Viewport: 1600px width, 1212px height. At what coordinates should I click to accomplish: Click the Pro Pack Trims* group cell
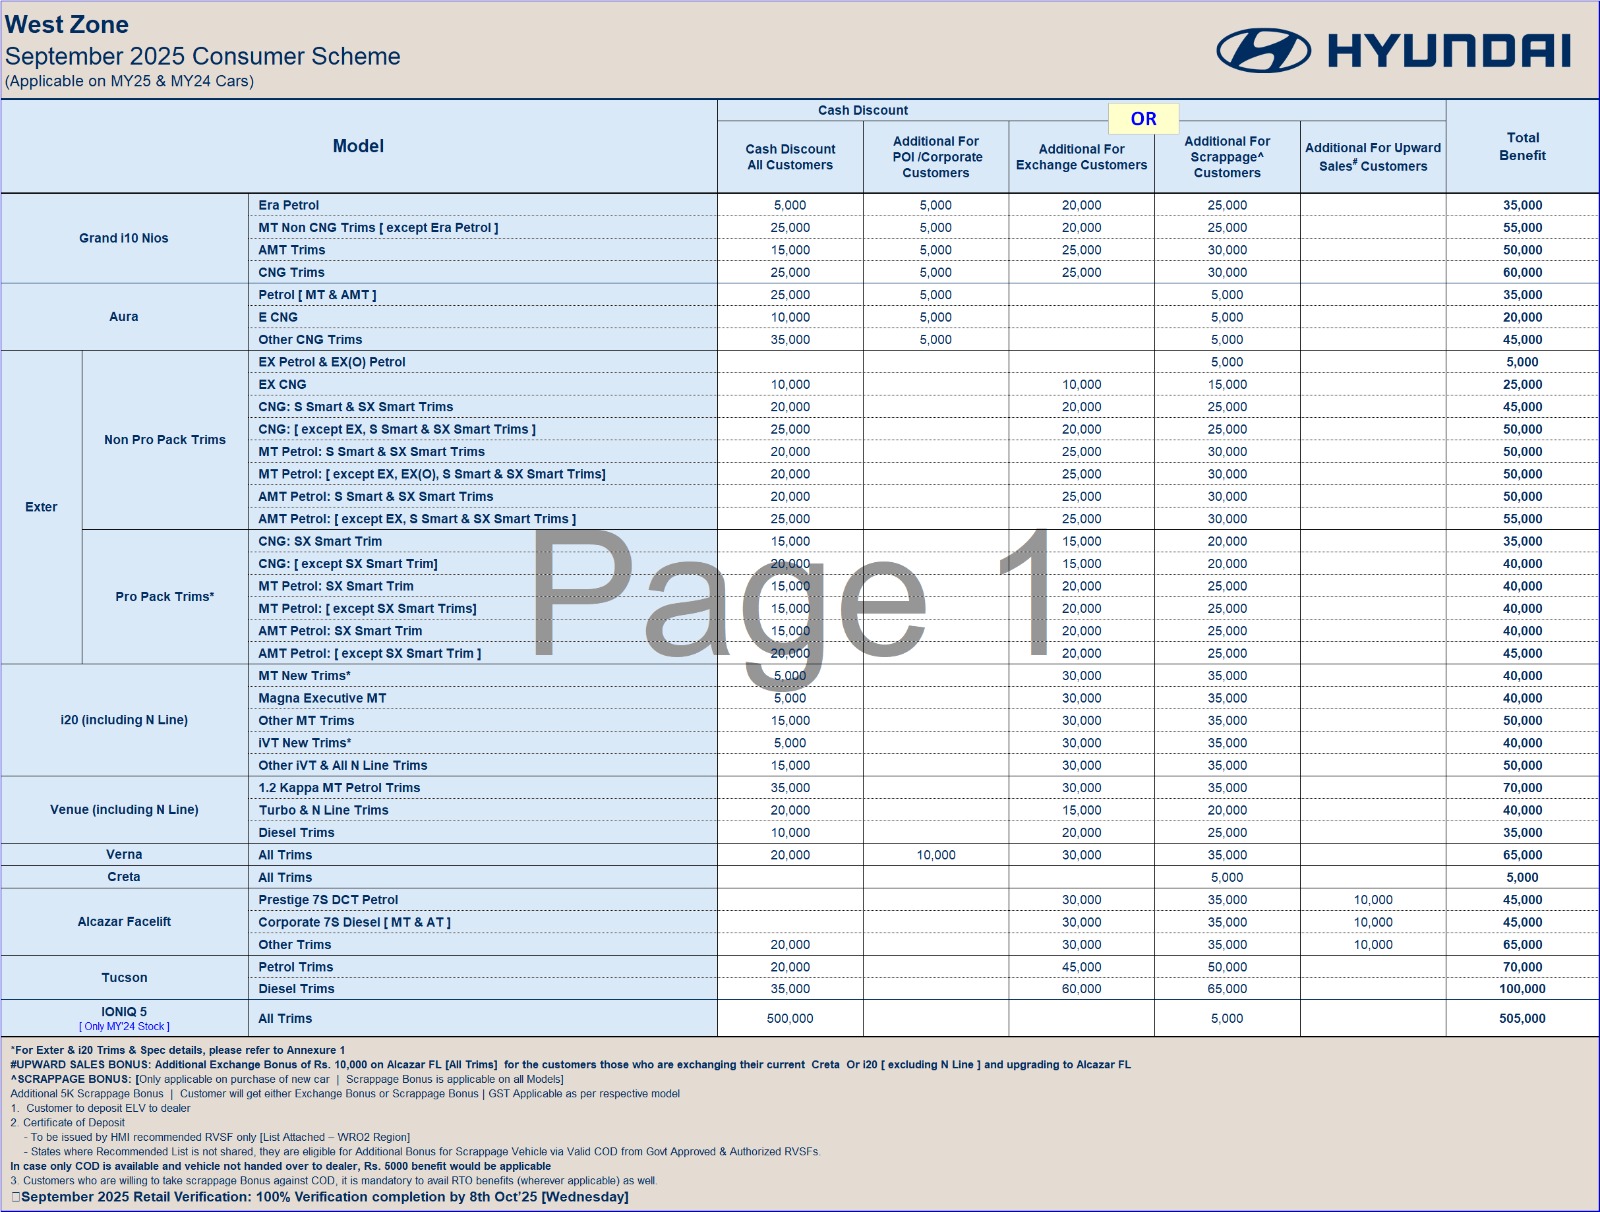[x=165, y=597]
